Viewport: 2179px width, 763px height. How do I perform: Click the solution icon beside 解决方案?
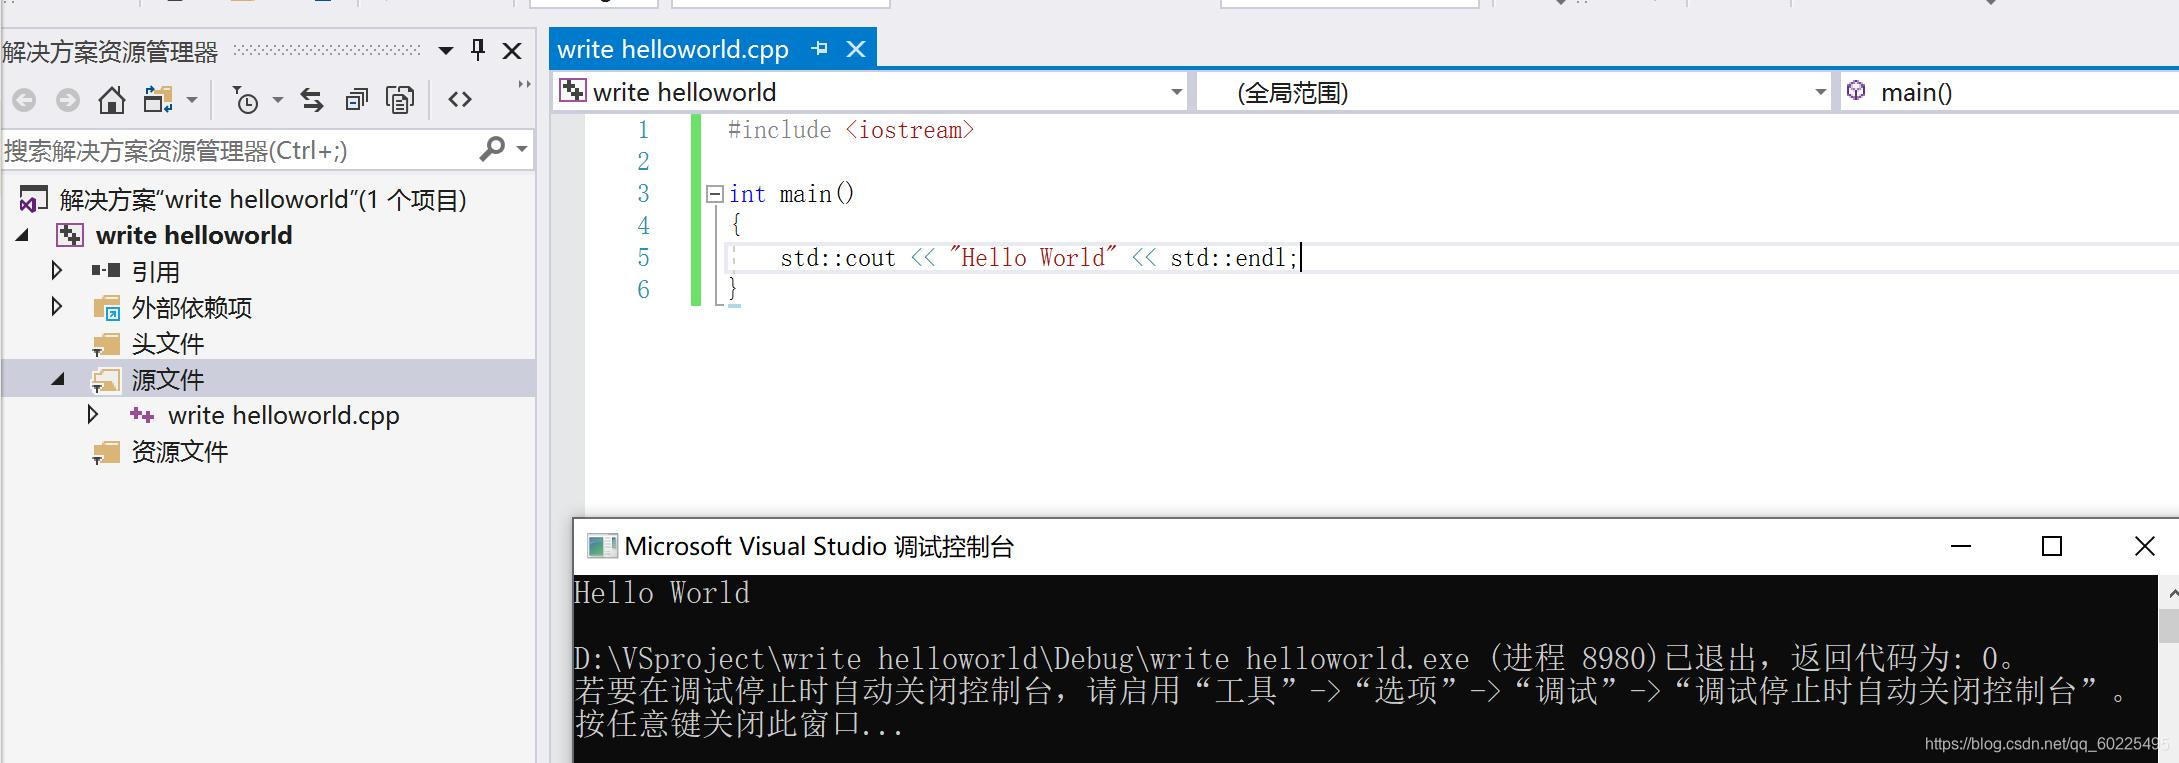(x=33, y=200)
